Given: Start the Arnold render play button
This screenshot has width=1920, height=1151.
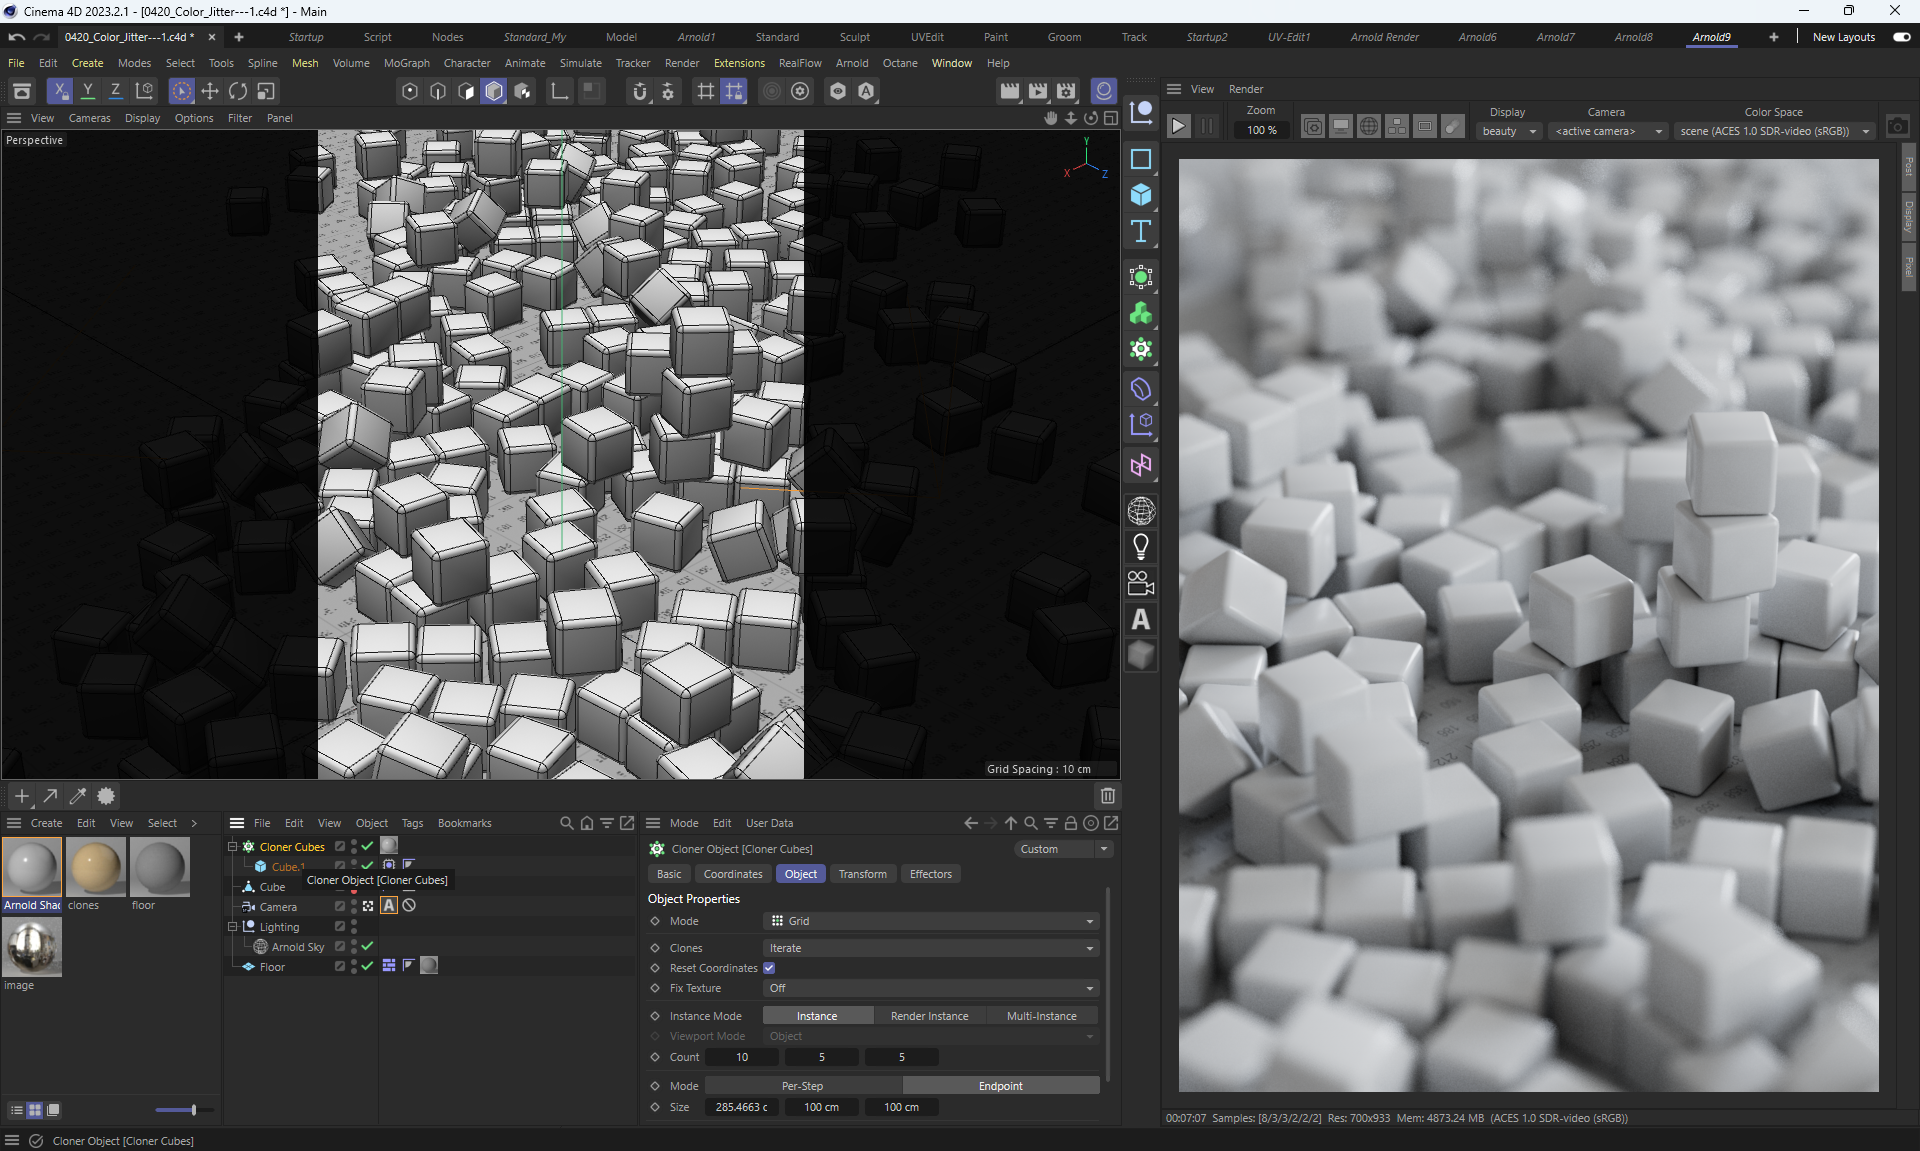Looking at the screenshot, I should [x=1179, y=127].
